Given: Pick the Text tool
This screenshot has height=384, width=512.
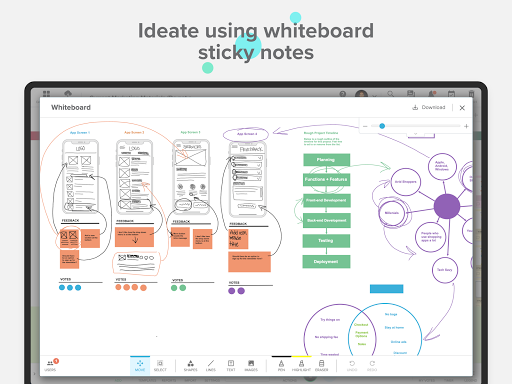Looking at the screenshot, I should tap(231, 366).
